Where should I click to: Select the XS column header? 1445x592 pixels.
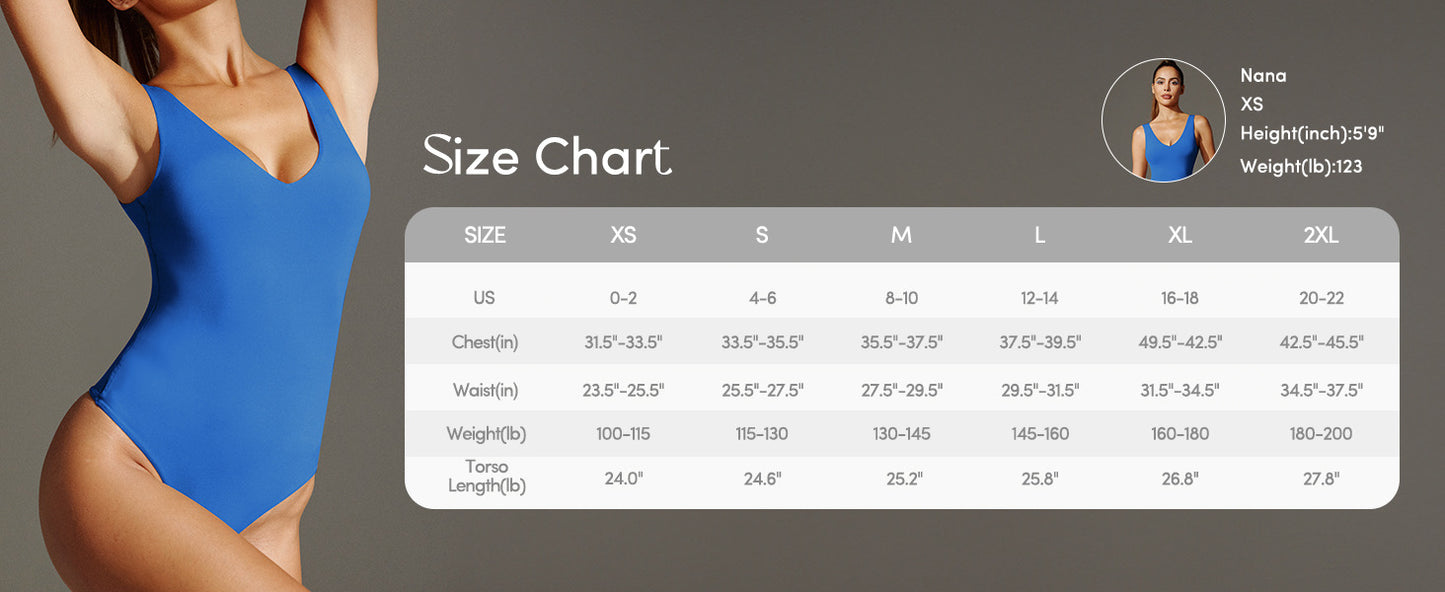coord(623,235)
